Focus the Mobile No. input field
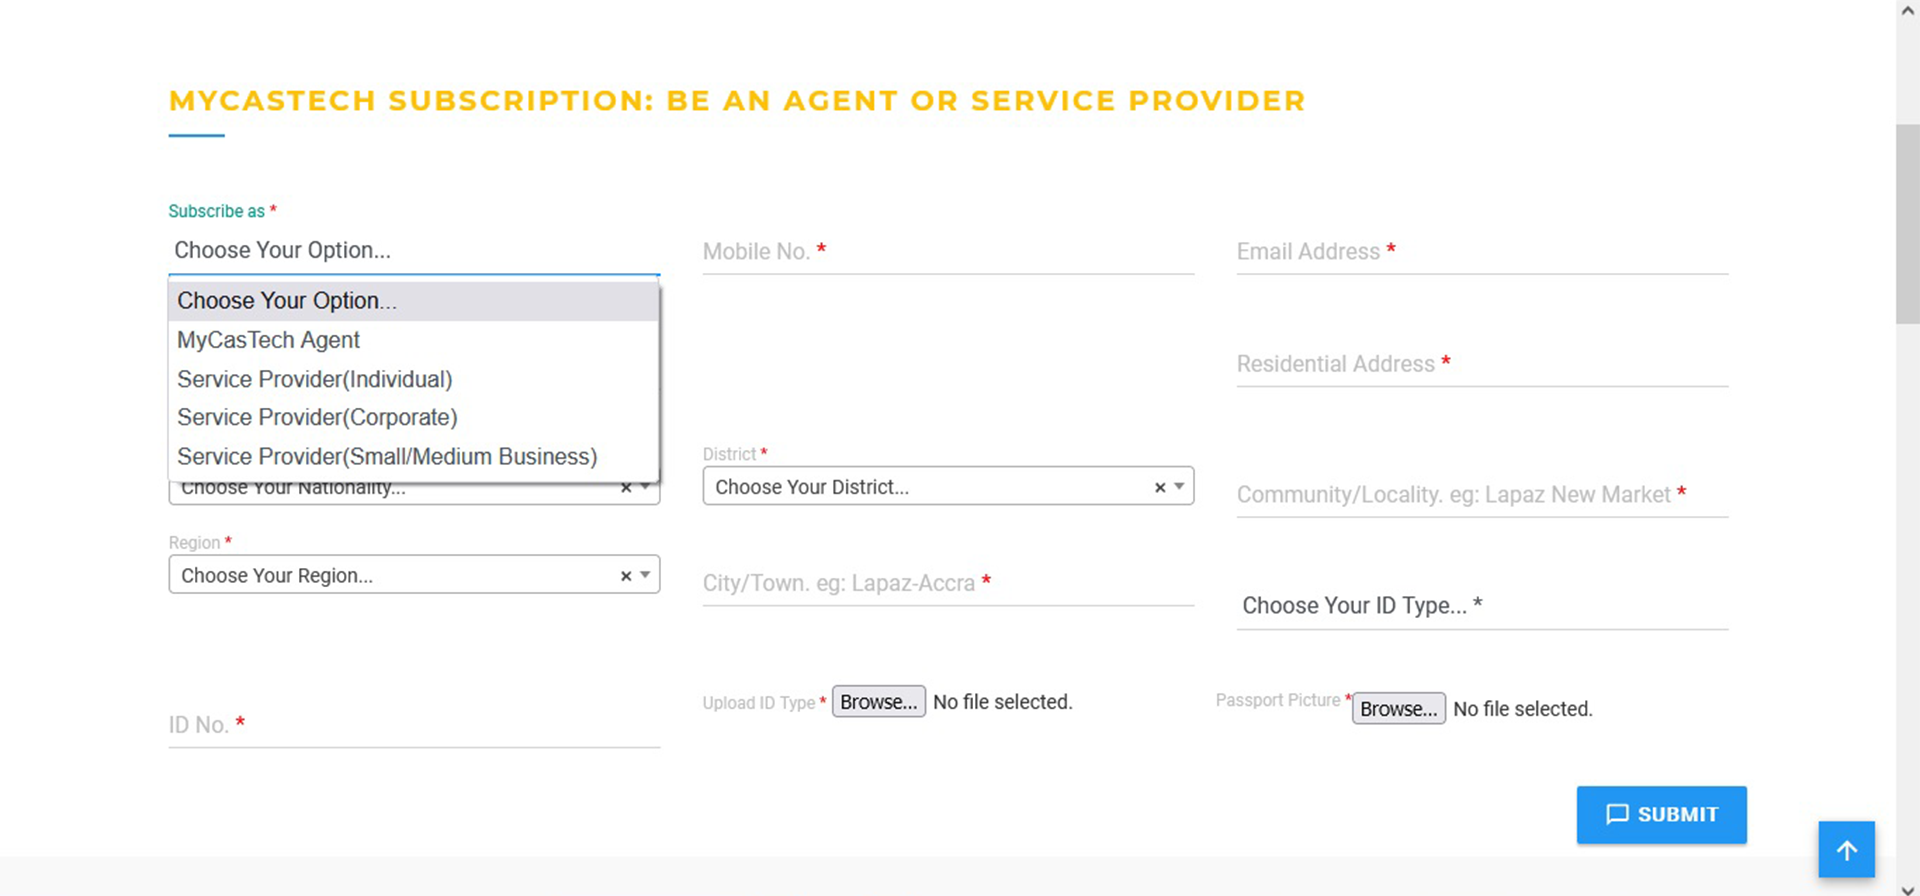This screenshot has height=896, width=1920. point(947,252)
